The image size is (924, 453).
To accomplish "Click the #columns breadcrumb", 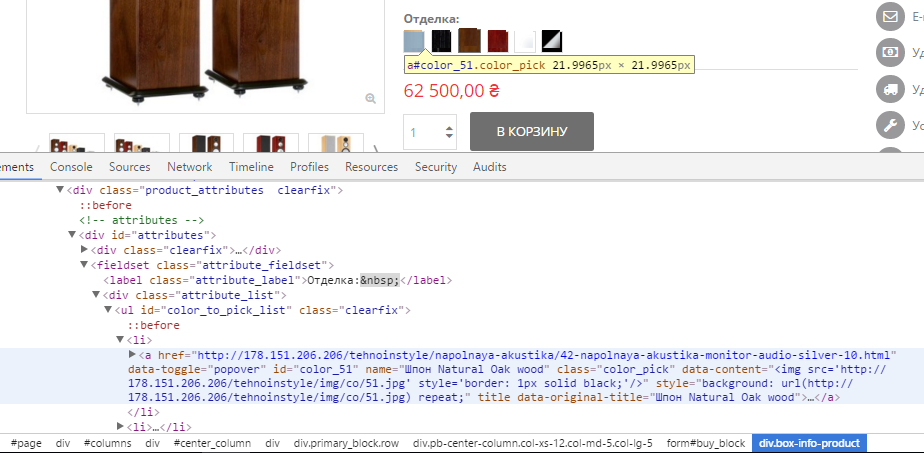I will 107,443.
